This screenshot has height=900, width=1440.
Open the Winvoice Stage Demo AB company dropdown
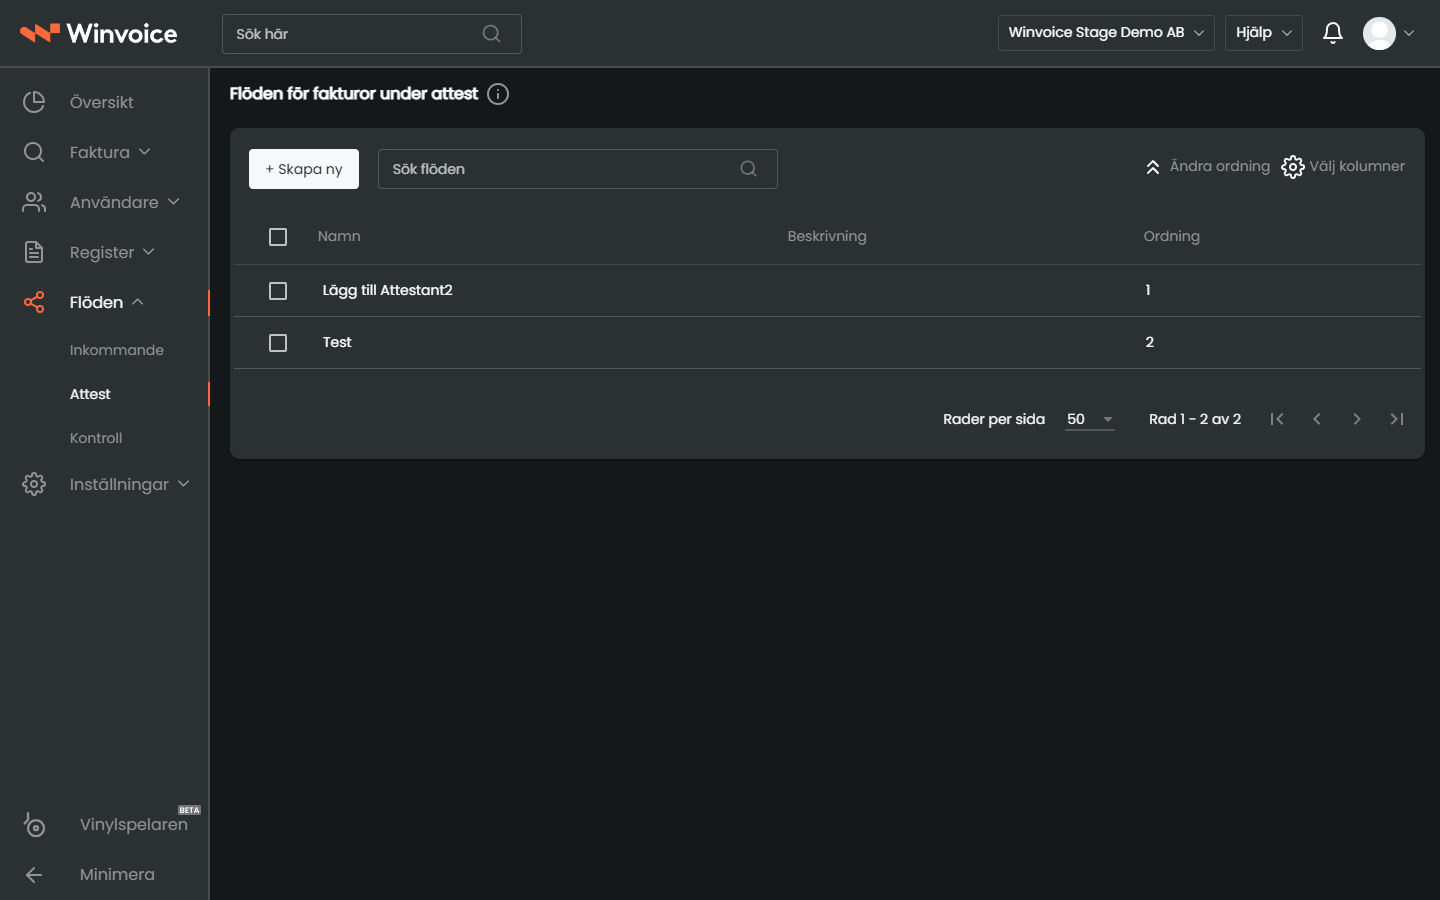click(x=1106, y=33)
